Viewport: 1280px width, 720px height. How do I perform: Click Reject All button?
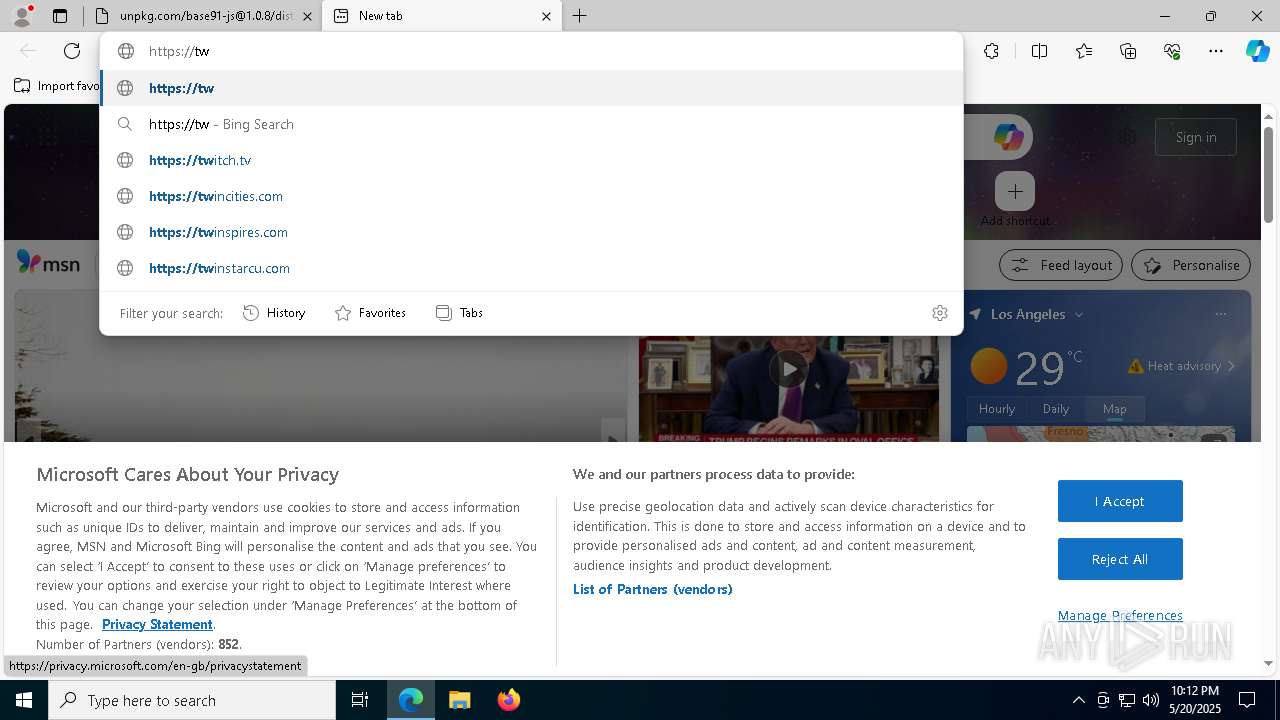coord(1120,559)
